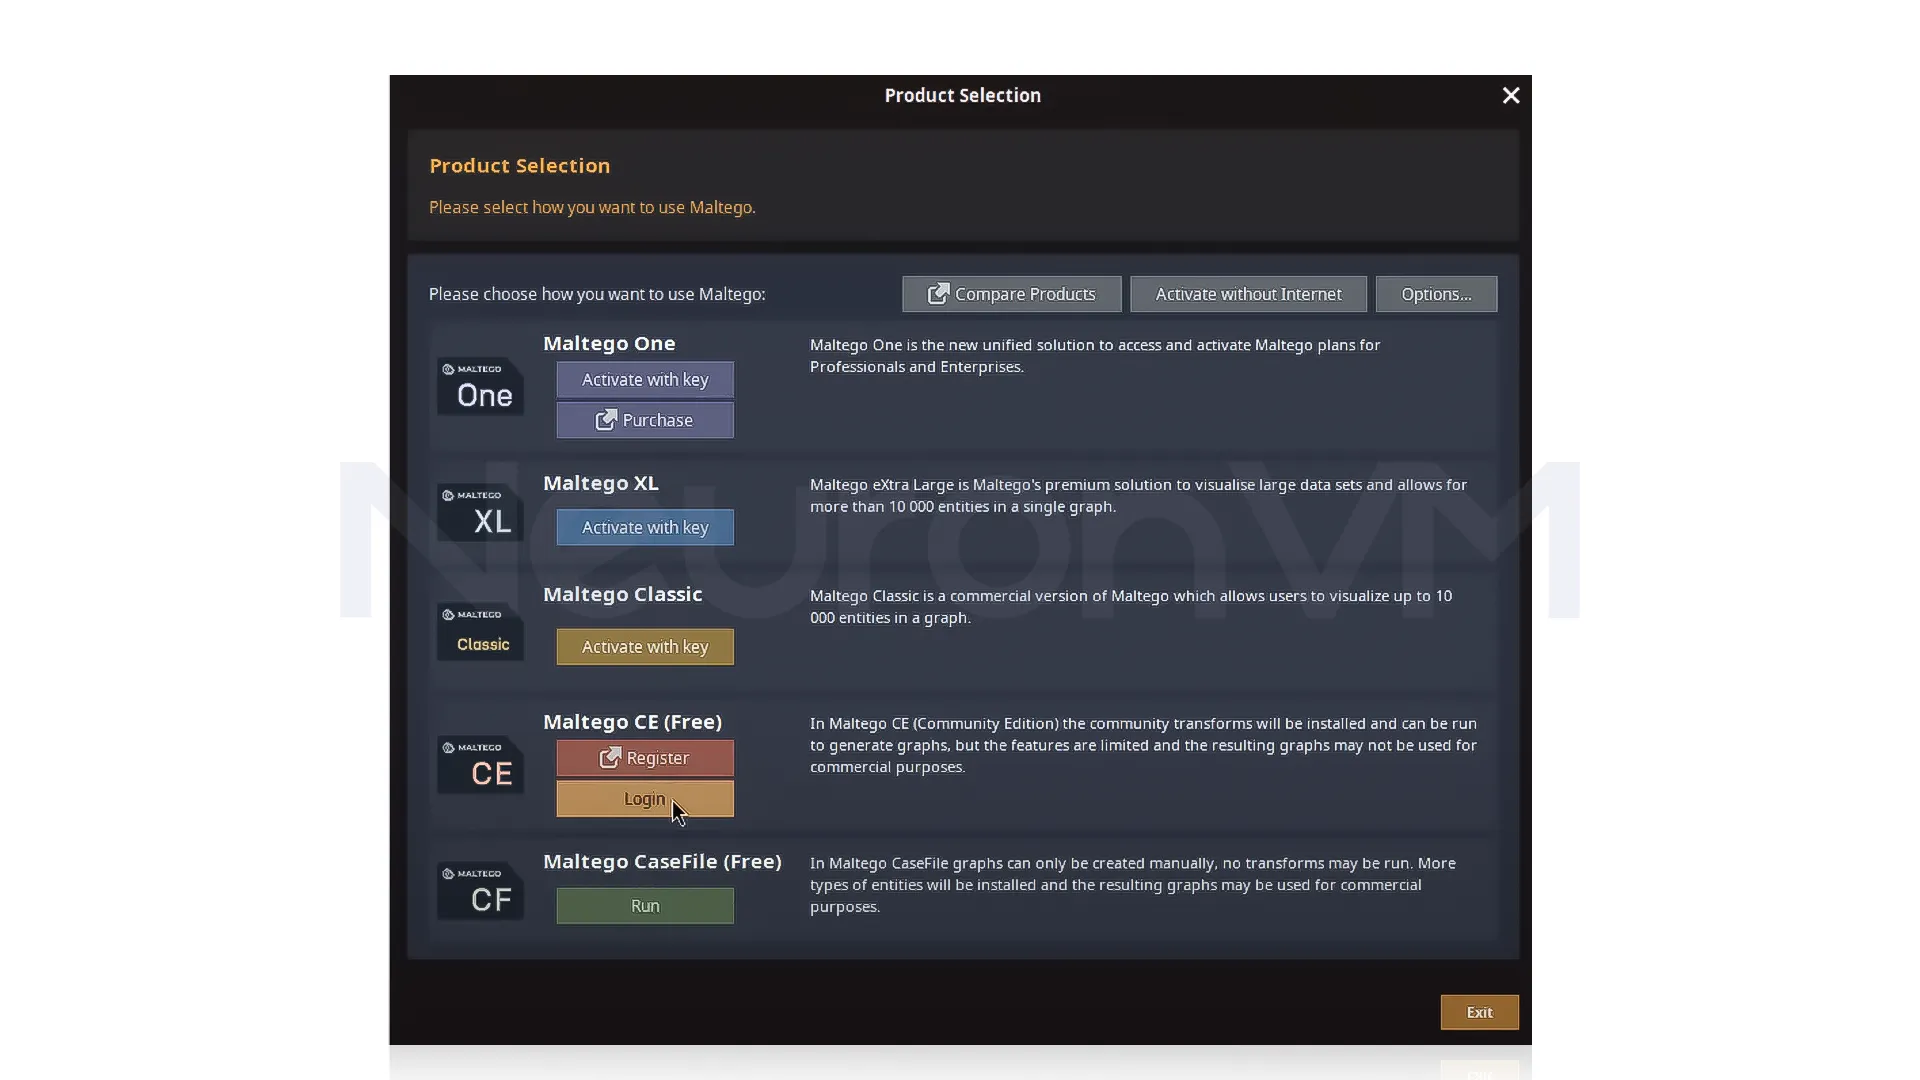Viewport: 1920px width, 1080px height.
Task: Click the 'Product Selection' title bar text
Action: tap(962, 95)
